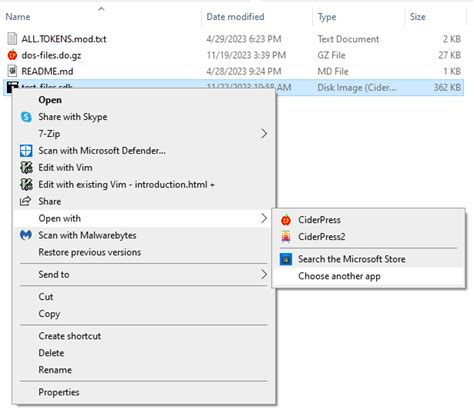The image size is (474, 410).
Task: Click the GZ File type cell
Action: tap(331, 55)
